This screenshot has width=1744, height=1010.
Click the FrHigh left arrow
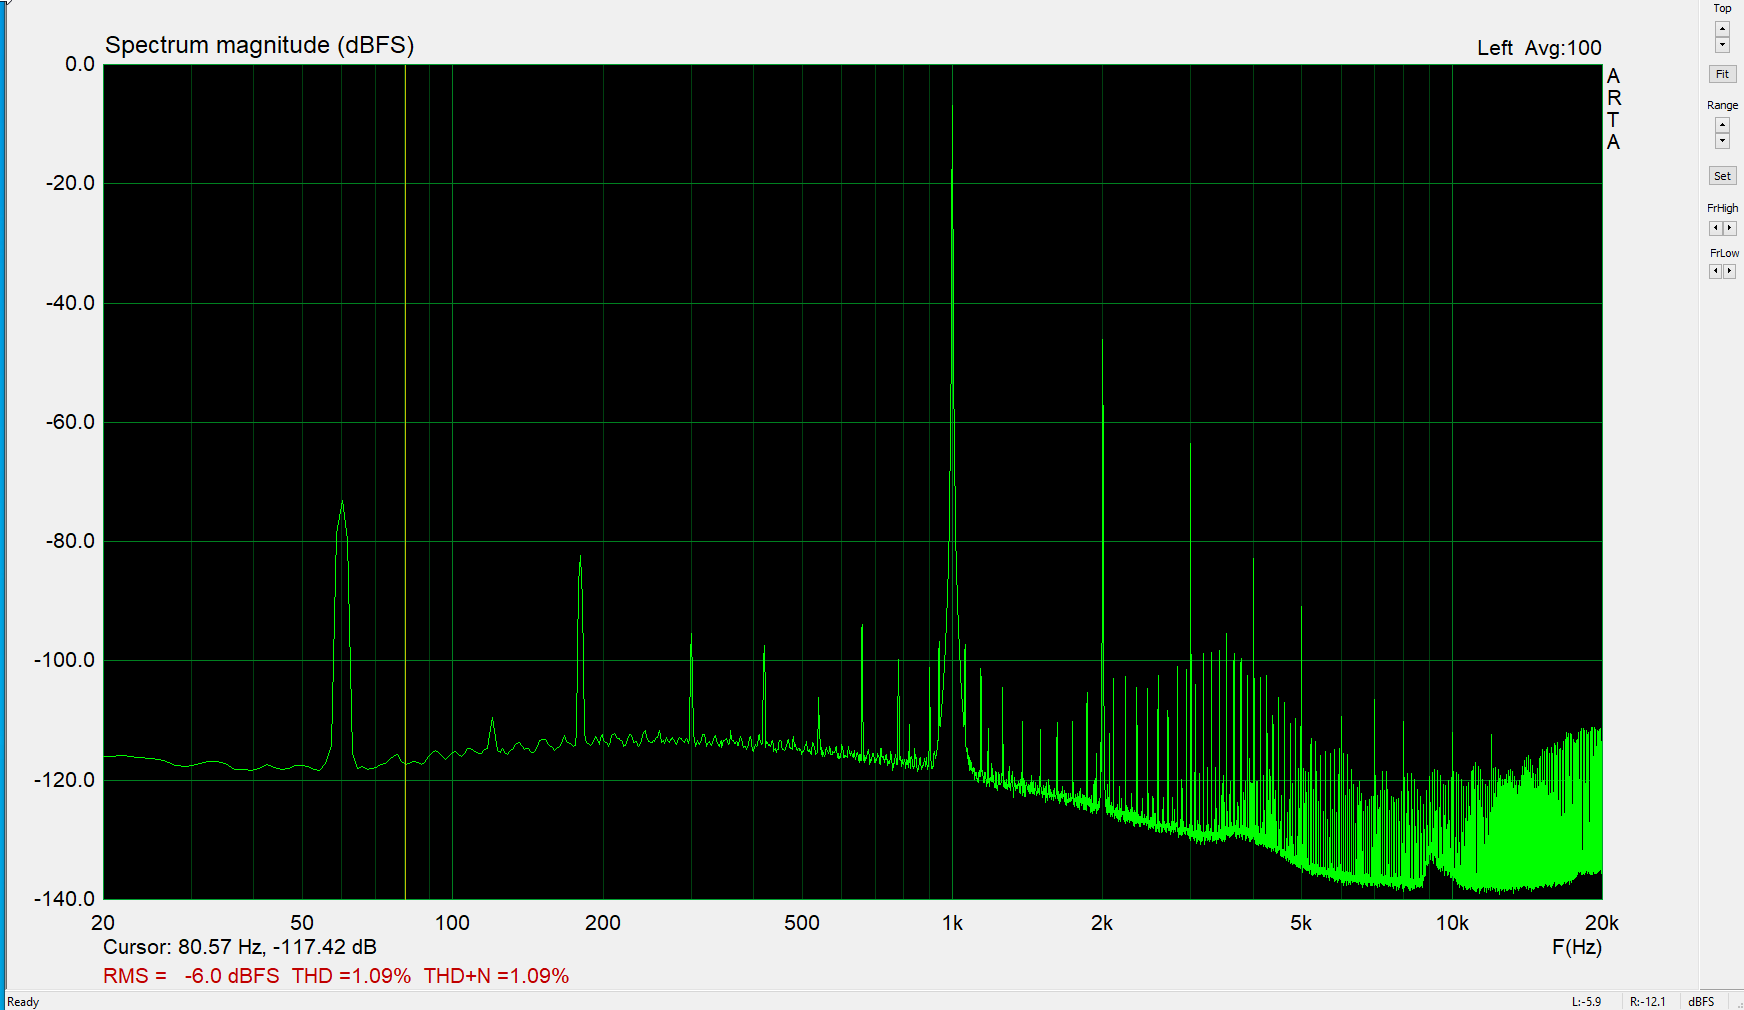(x=1716, y=228)
